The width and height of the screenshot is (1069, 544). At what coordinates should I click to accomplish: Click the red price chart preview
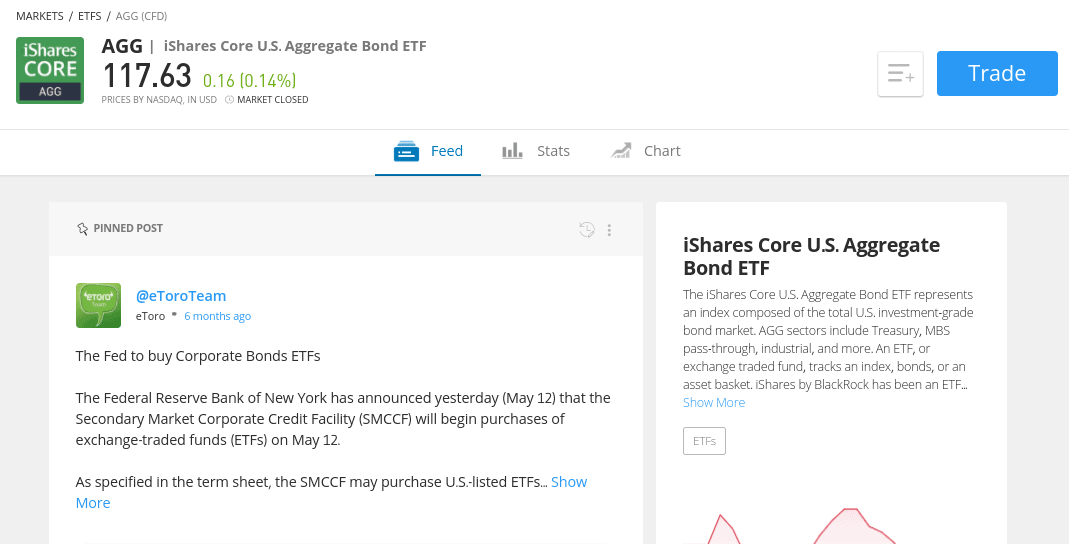click(831, 525)
